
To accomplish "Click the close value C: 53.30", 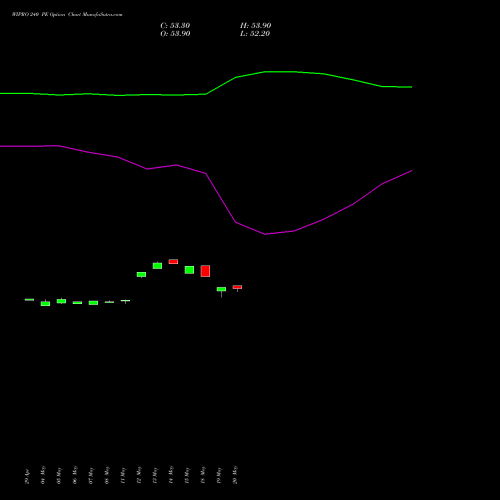I will coord(175,26).
